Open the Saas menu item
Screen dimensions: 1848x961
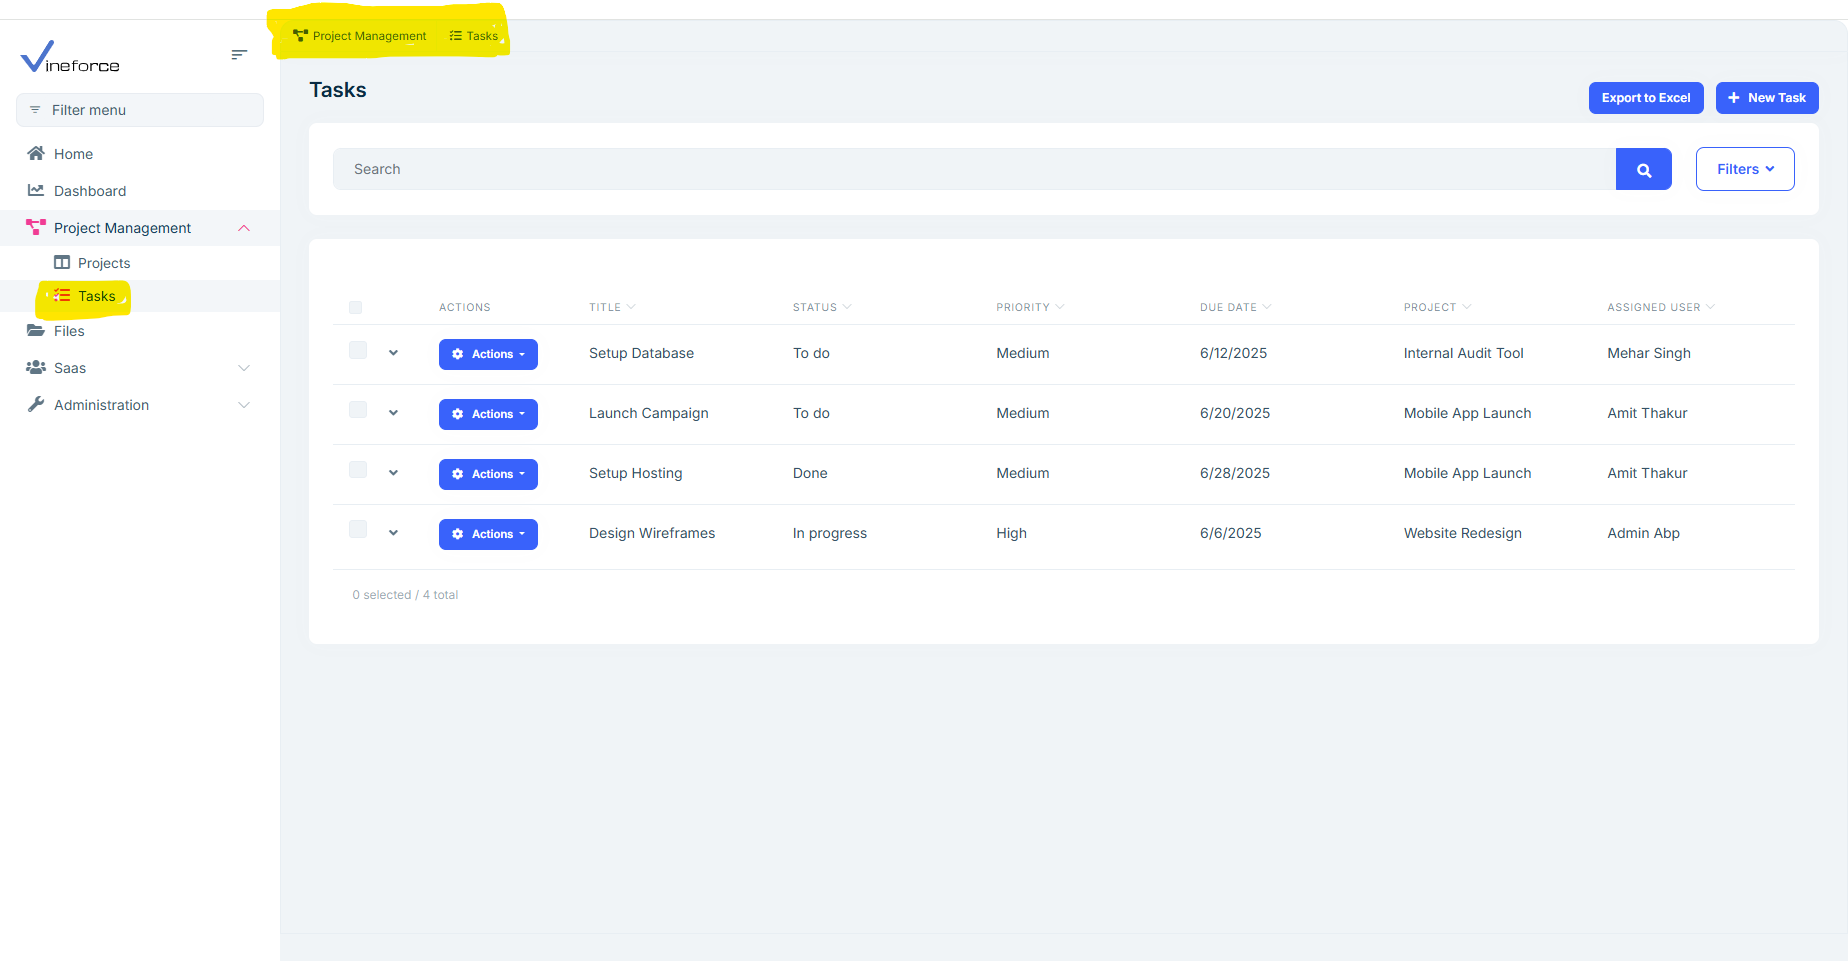tap(140, 368)
